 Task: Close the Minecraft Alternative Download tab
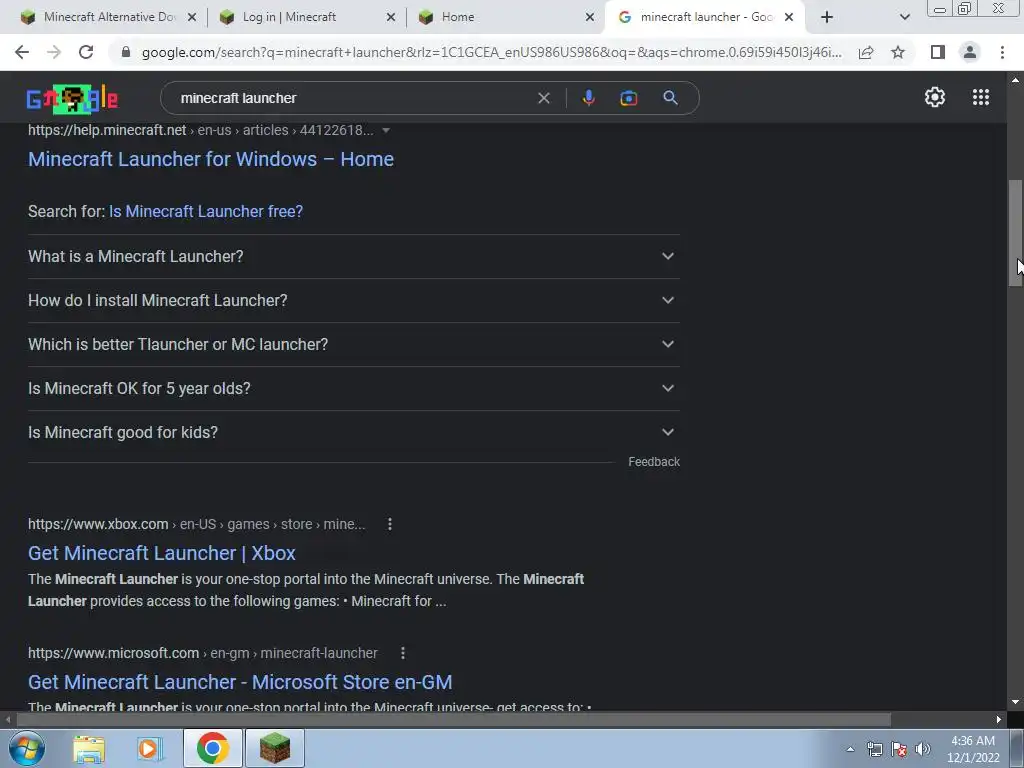[x=192, y=17]
